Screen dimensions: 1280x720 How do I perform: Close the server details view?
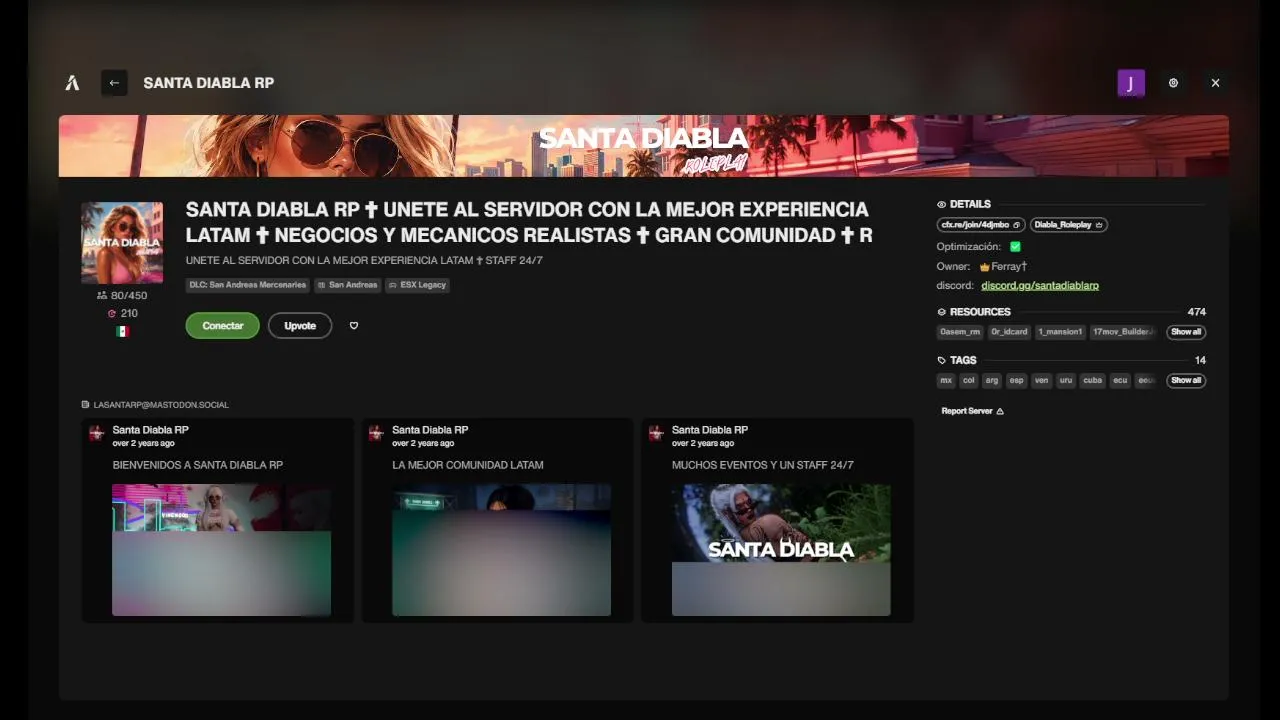click(1215, 83)
